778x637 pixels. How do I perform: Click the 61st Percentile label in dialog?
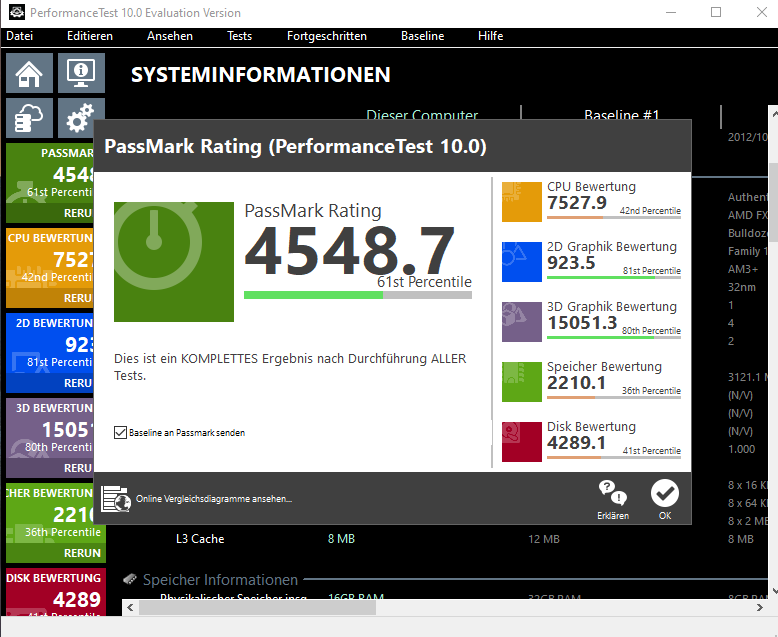click(x=424, y=282)
